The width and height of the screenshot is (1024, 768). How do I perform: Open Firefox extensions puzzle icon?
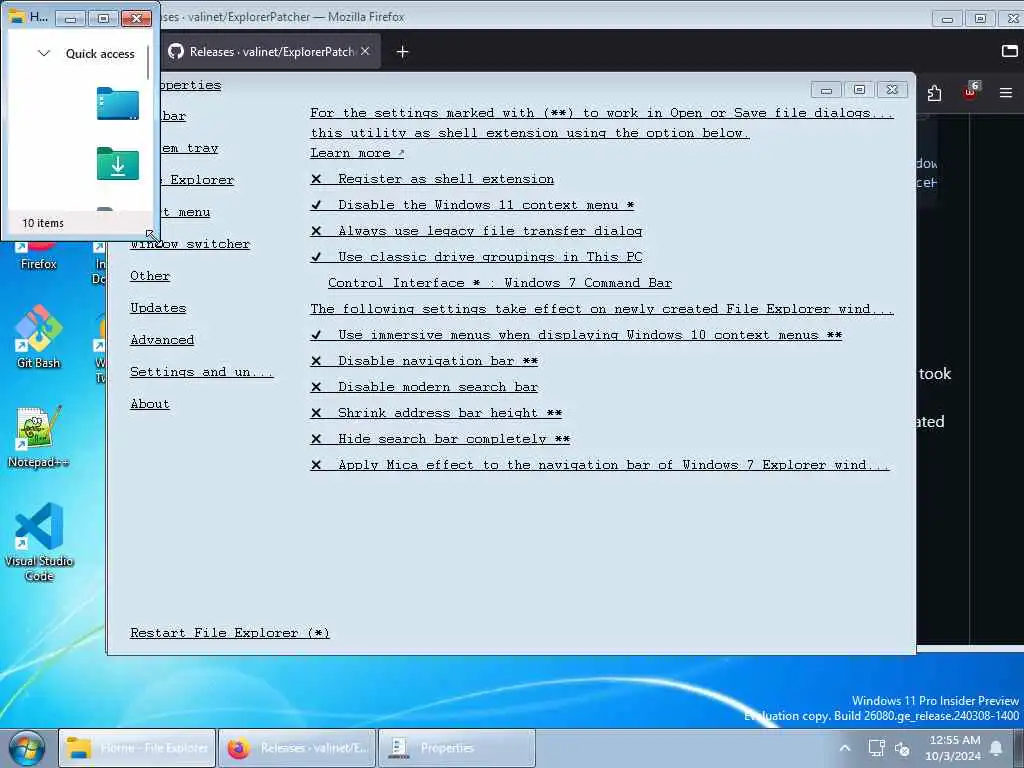tap(934, 93)
